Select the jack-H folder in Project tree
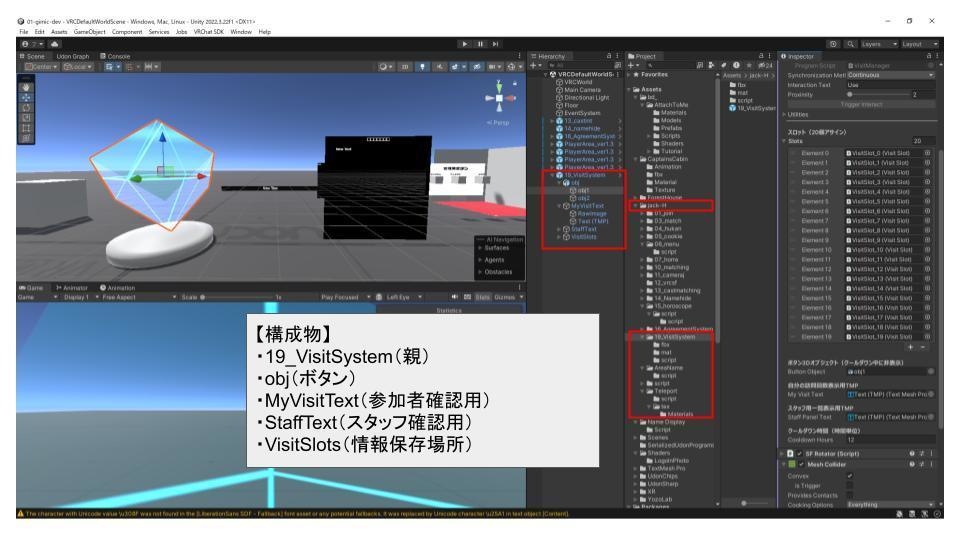Viewport: 960px width, 540px height. 656,206
